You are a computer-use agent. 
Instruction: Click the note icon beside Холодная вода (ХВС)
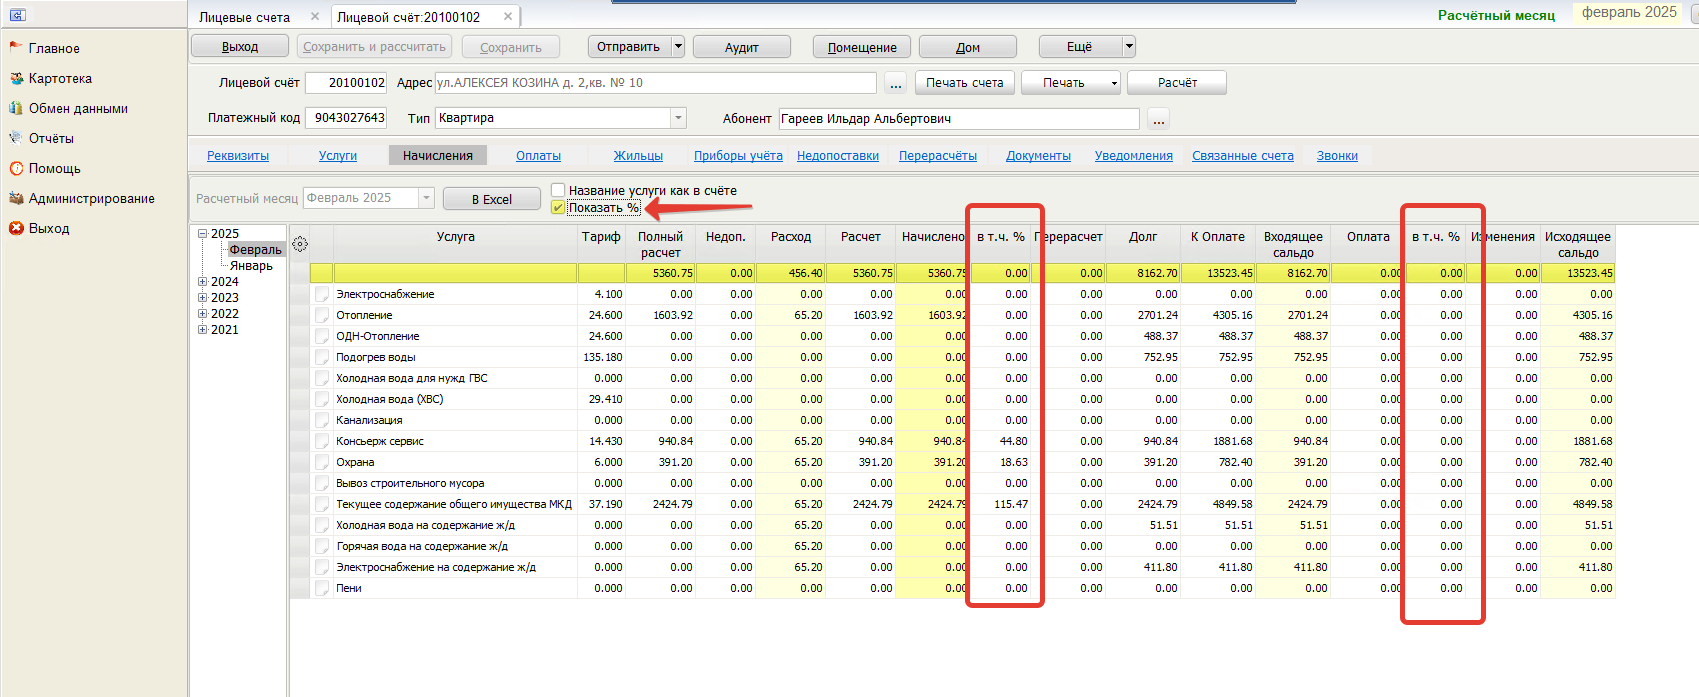322,399
